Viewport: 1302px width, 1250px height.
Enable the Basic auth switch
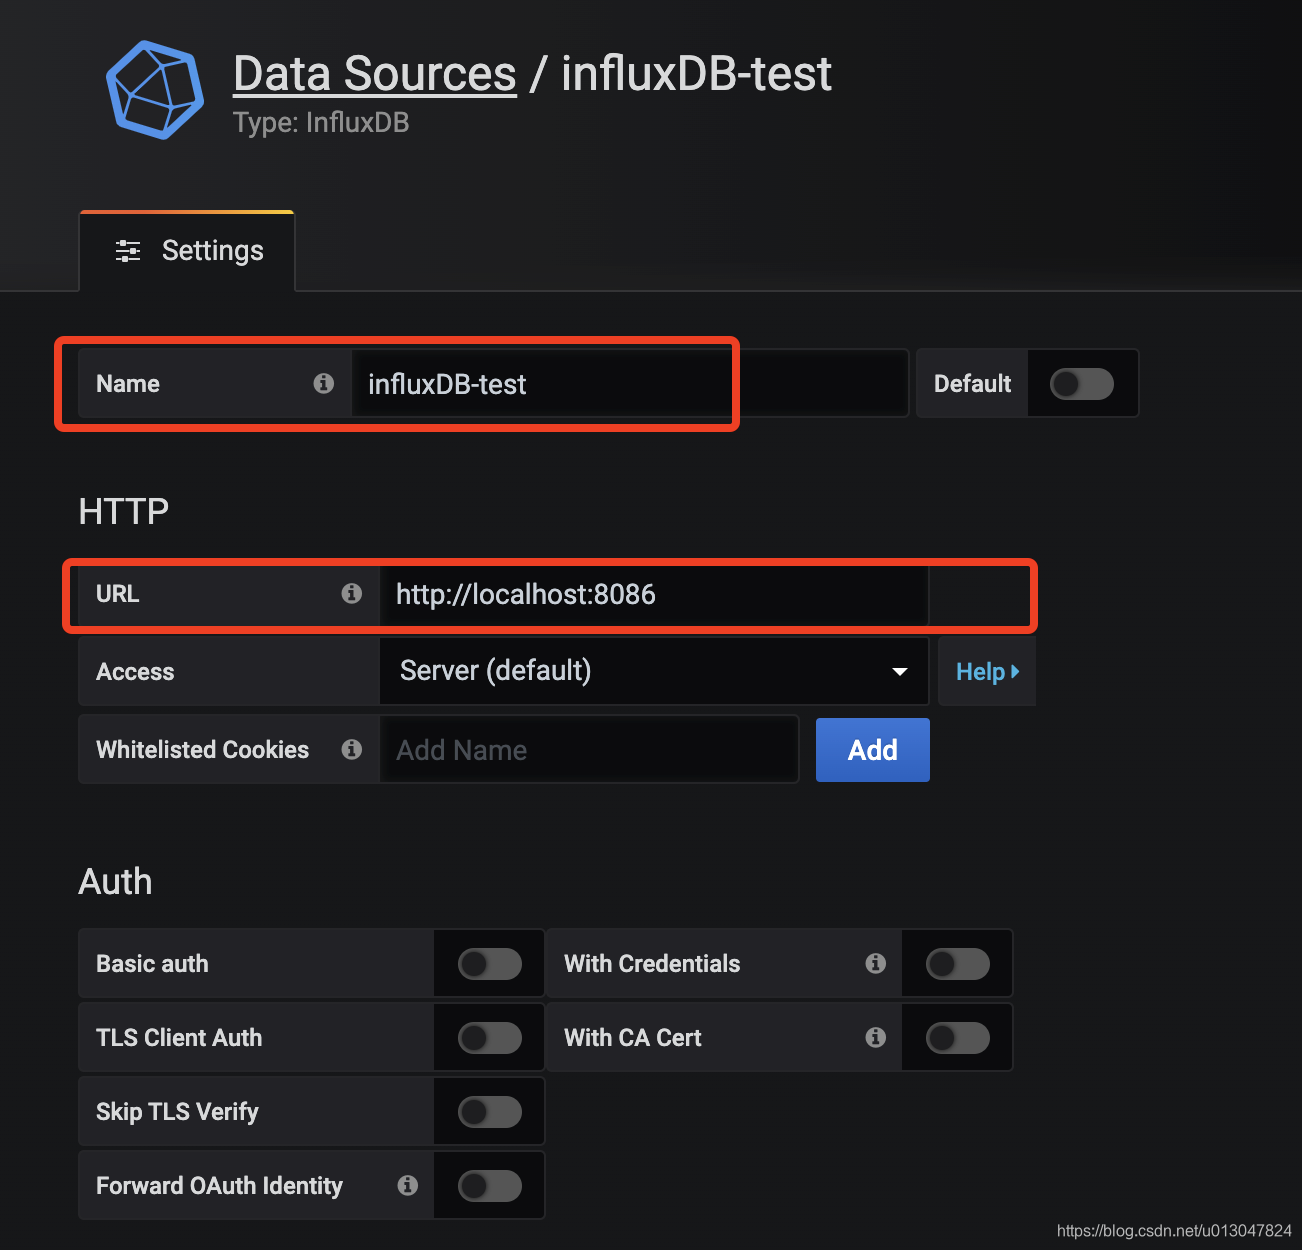[490, 963]
